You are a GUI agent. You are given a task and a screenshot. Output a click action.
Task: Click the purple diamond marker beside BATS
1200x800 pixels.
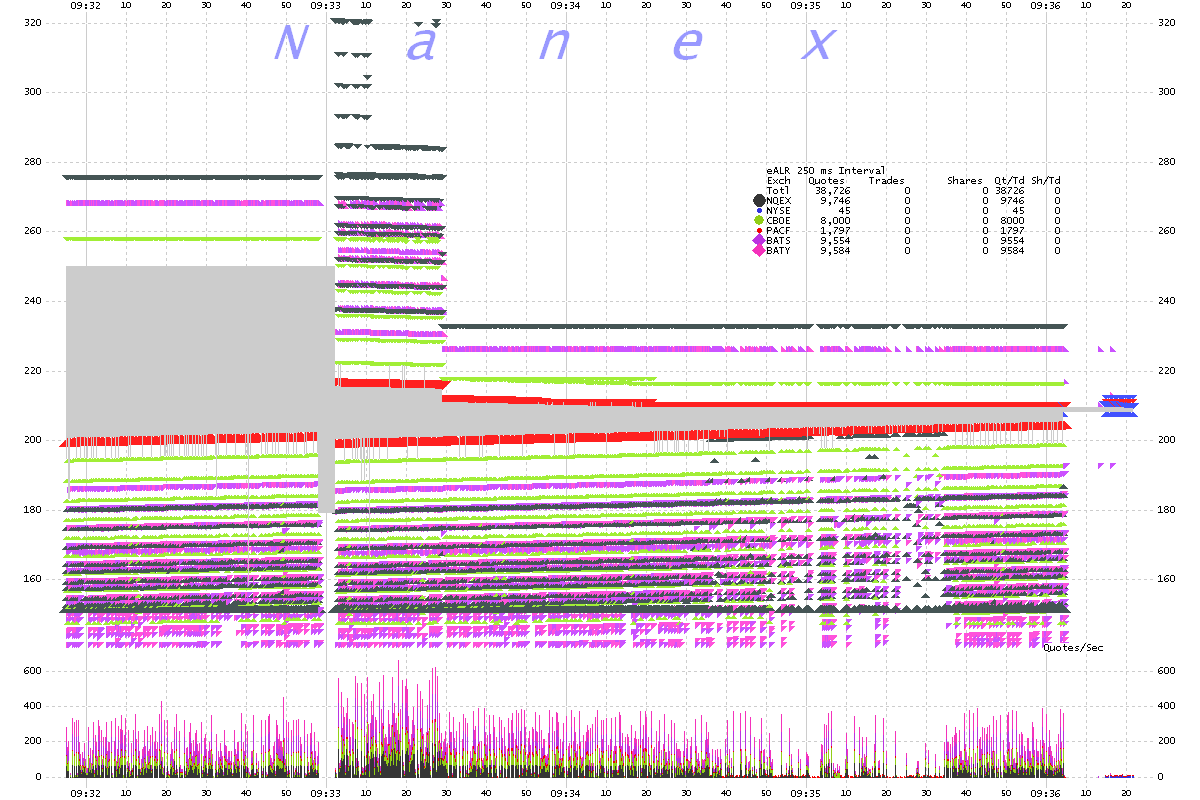759,240
